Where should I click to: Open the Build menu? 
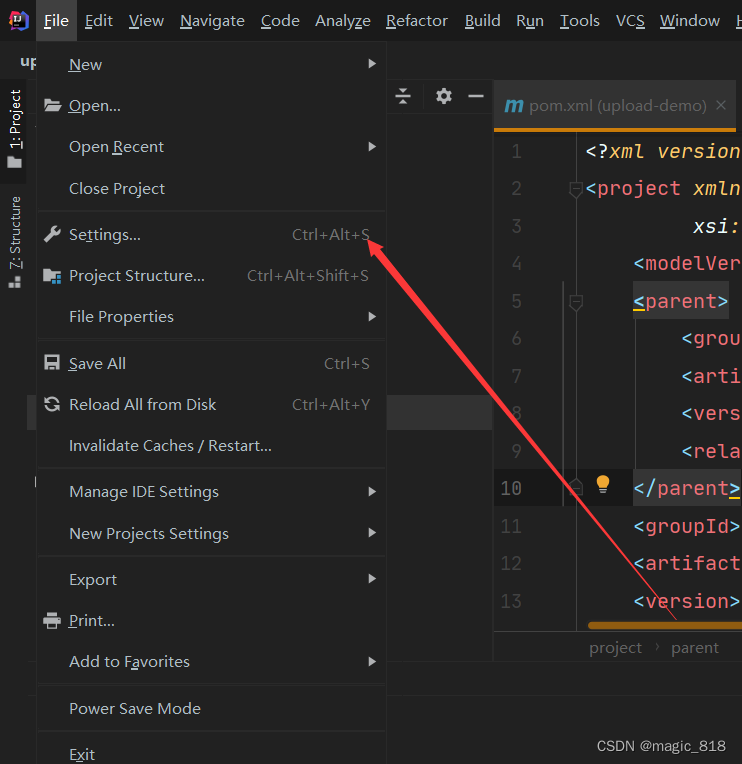[x=482, y=20]
